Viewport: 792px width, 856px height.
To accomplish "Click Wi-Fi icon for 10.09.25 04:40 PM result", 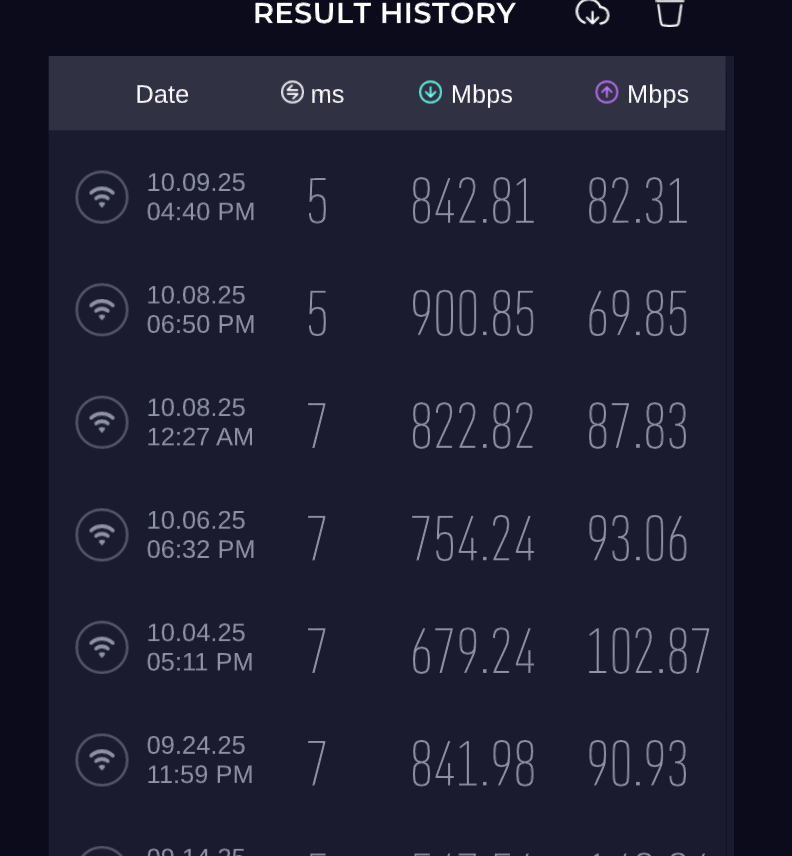I will point(102,197).
